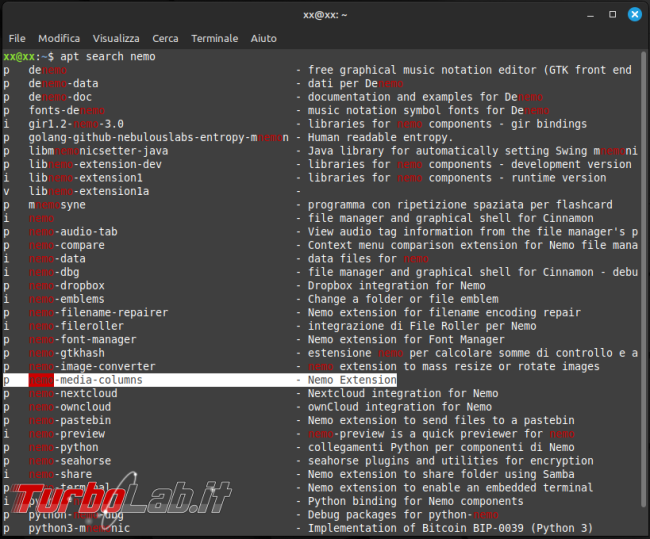Click the 'libnemo-extension-dev' package name
This screenshot has width=650, height=539.
tap(95, 164)
